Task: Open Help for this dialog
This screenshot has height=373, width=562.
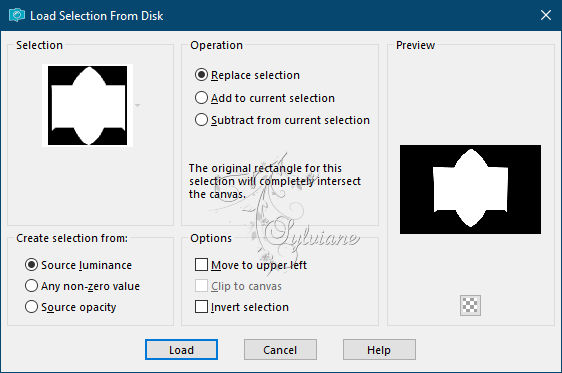Action: [379, 349]
